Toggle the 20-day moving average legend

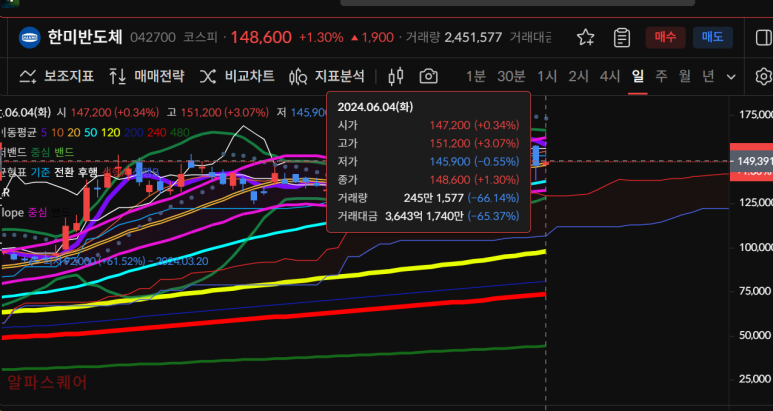[74, 132]
